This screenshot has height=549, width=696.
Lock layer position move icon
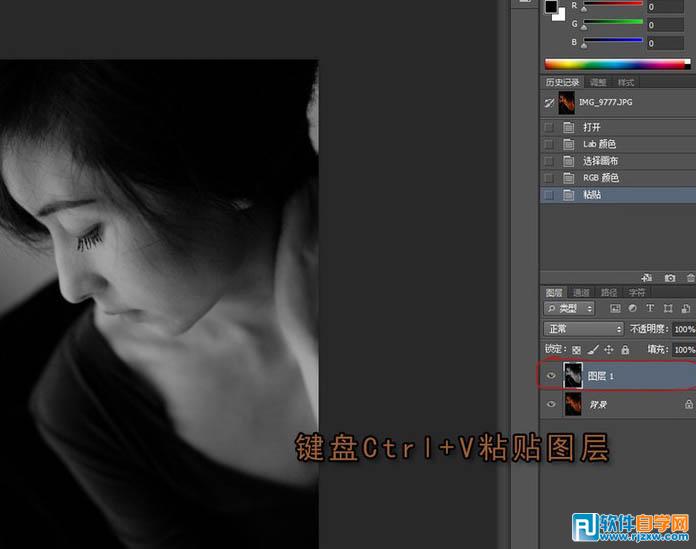[609, 350]
